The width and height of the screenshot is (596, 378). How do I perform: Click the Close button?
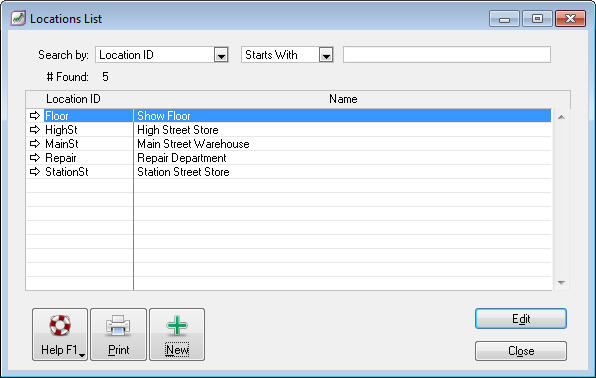521,351
